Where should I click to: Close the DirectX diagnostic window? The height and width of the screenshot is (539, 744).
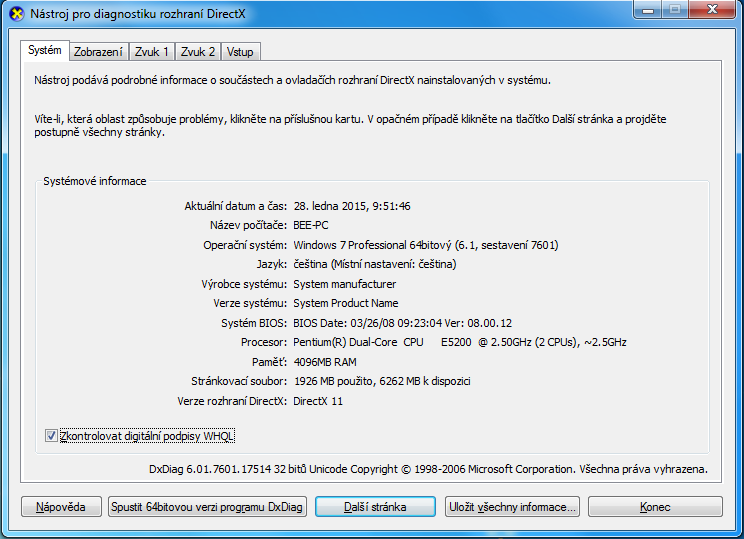click(712, 9)
